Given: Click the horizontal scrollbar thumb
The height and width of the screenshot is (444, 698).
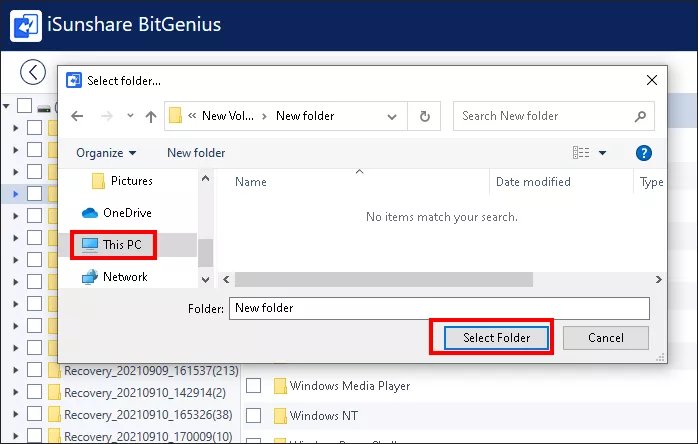Looking at the screenshot, I should coord(384,279).
